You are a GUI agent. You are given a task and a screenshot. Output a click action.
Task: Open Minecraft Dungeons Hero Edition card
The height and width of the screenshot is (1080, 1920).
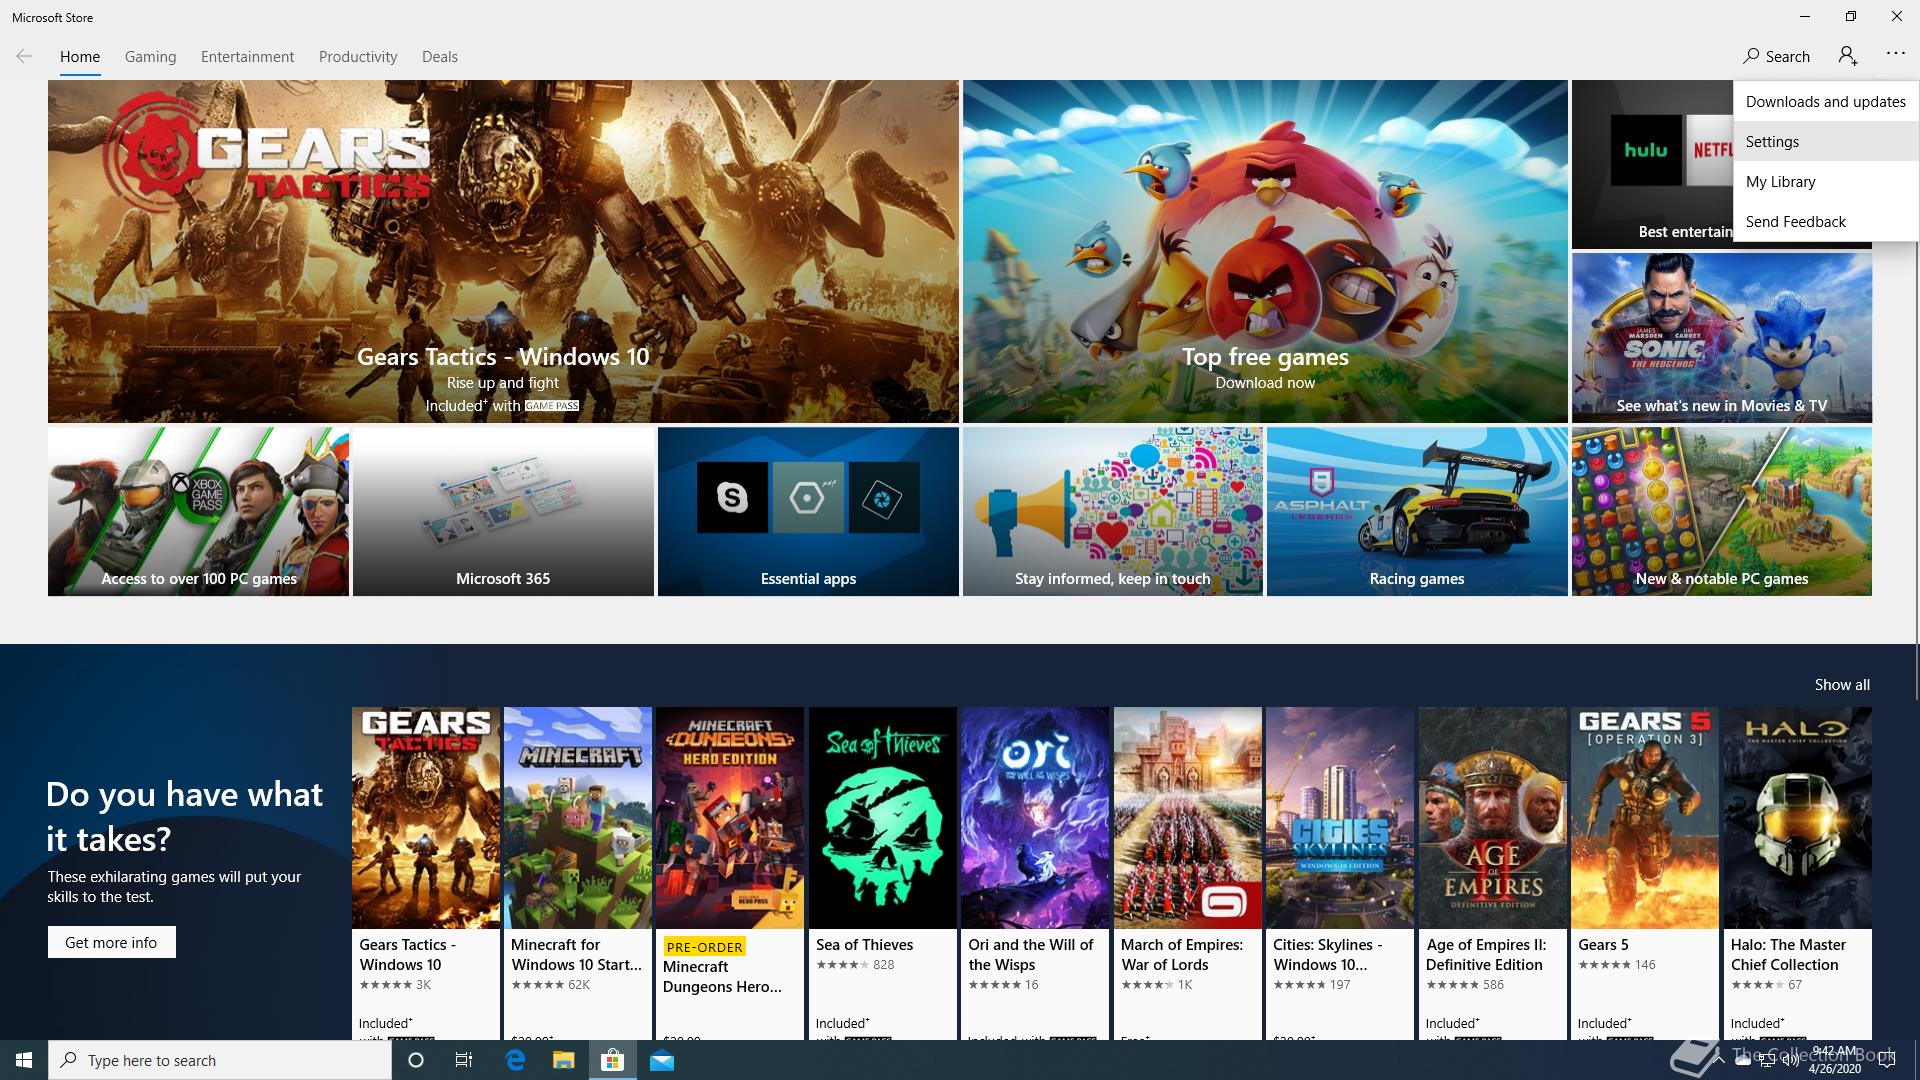click(730, 873)
